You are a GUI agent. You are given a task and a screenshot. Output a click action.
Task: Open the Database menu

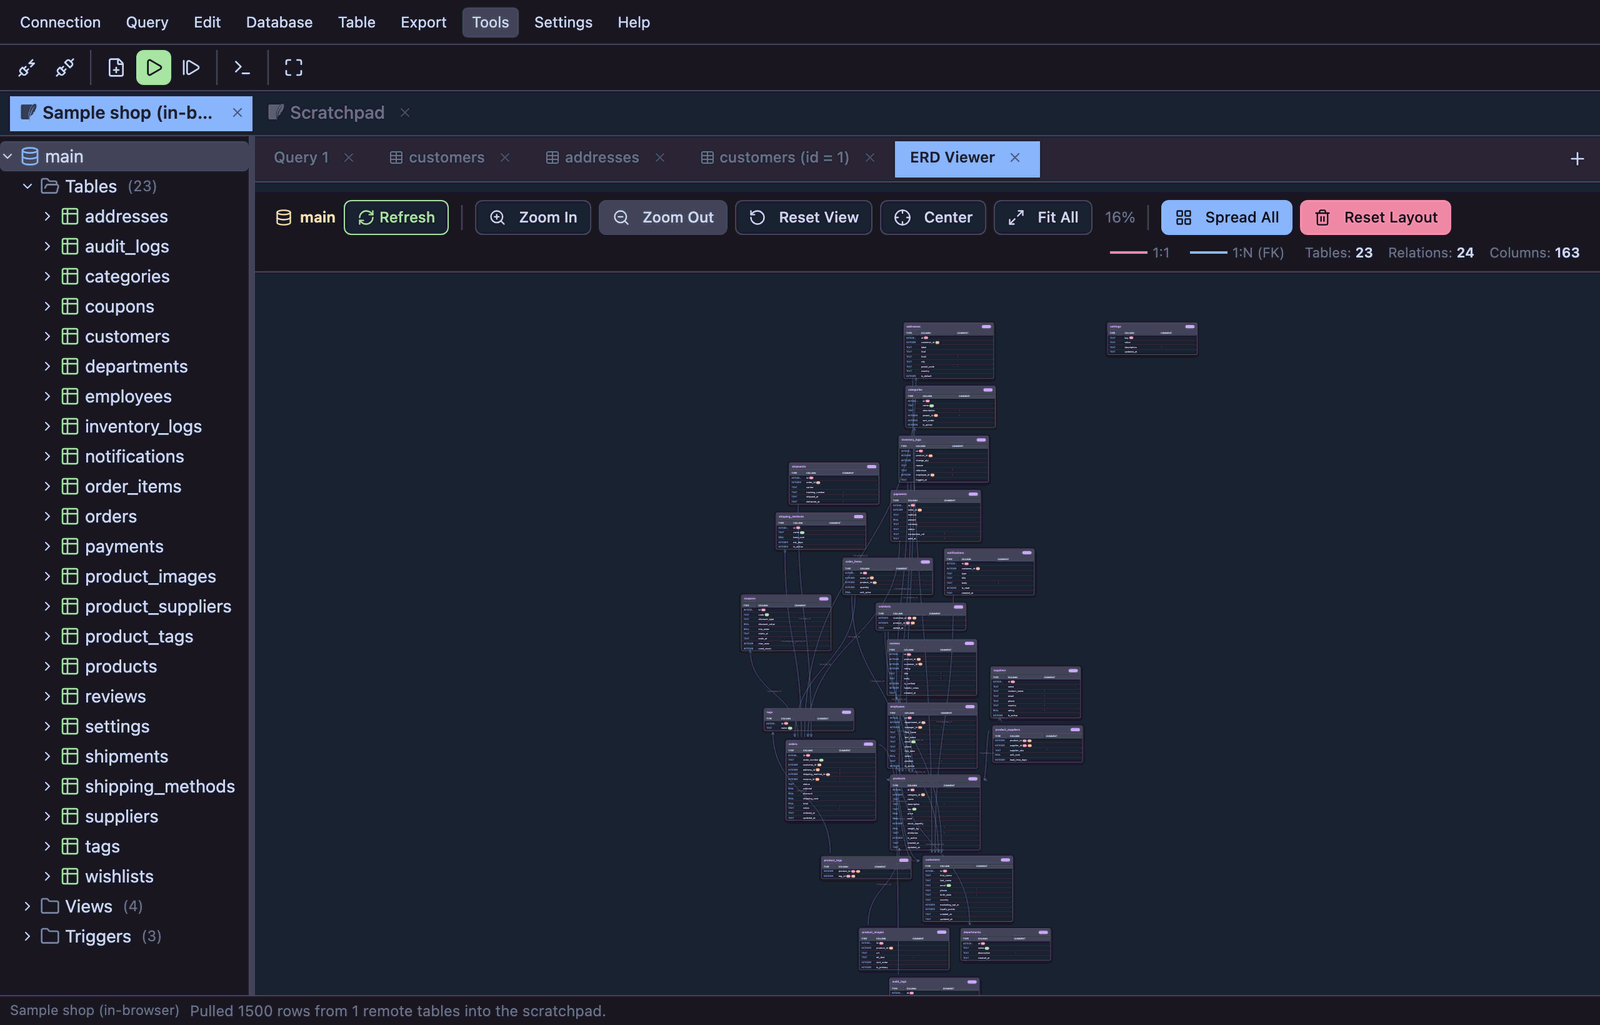pos(279,22)
